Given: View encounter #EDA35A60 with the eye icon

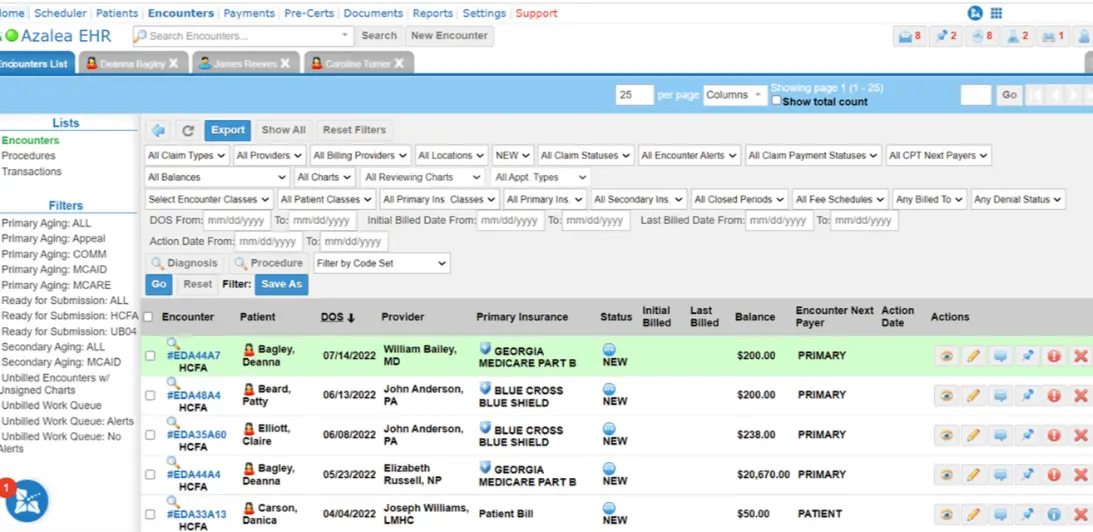Looking at the screenshot, I should (x=946, y=435).
